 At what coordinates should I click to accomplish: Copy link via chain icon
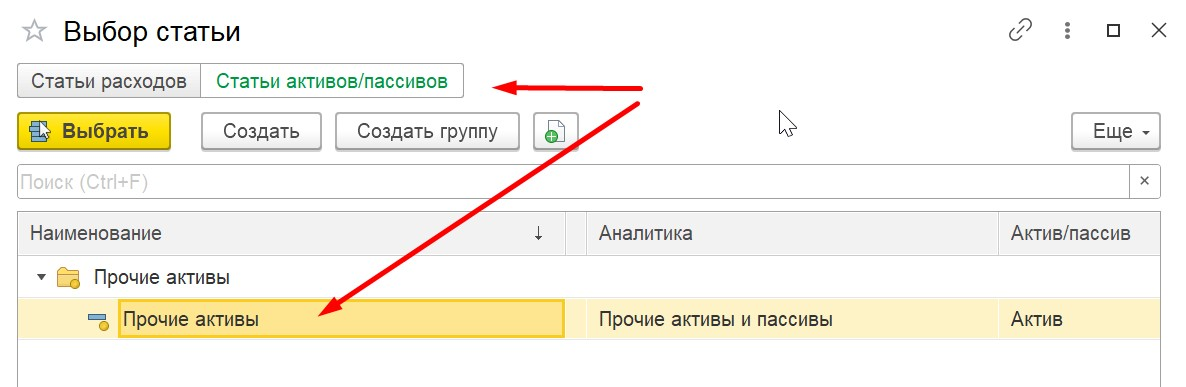pyautogui.click(x=1021, y=30)
